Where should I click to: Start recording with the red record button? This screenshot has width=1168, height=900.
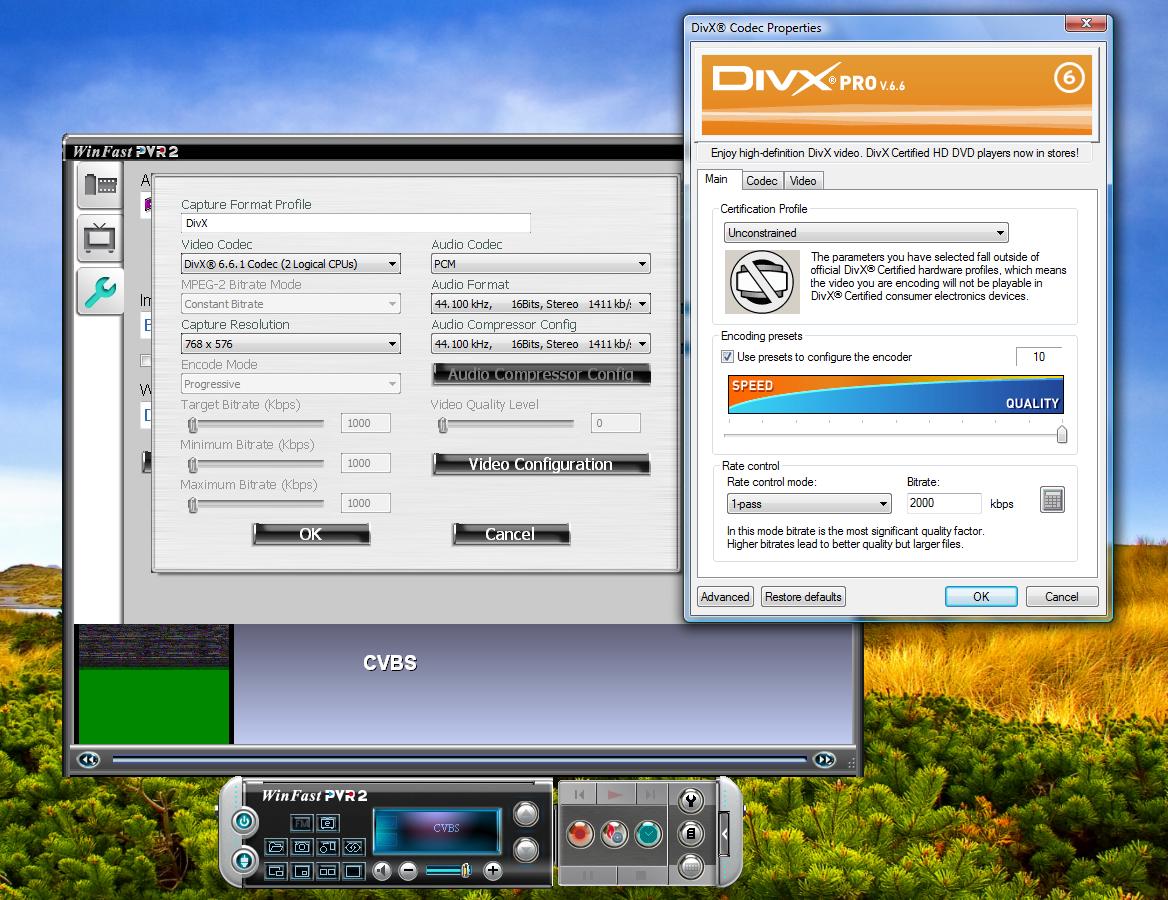pos(580,834)
